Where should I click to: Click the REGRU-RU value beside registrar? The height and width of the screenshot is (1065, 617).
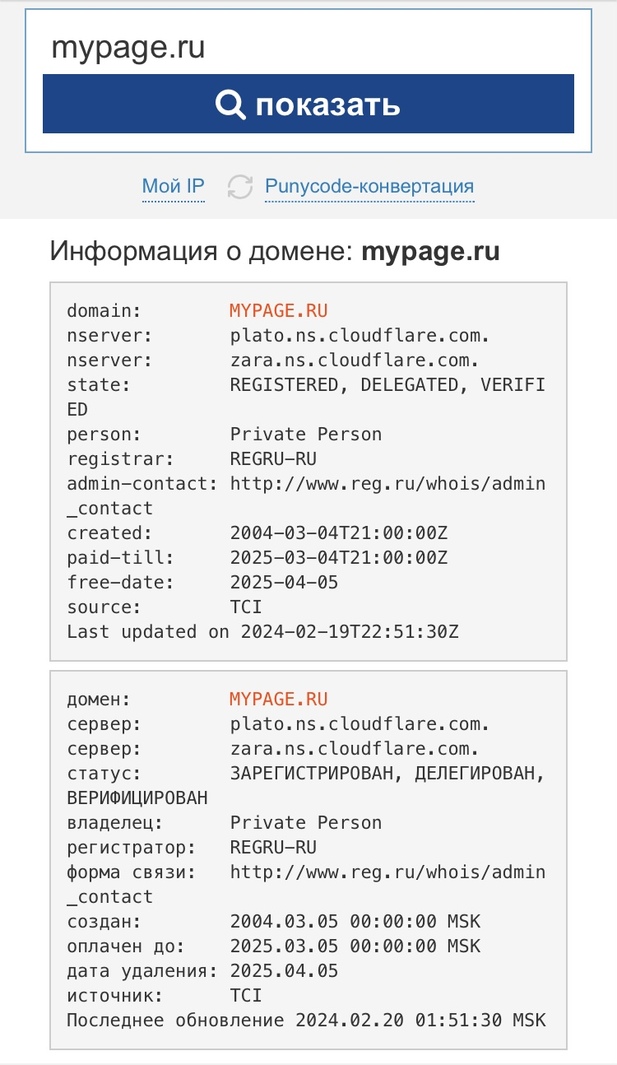point(273,458)
